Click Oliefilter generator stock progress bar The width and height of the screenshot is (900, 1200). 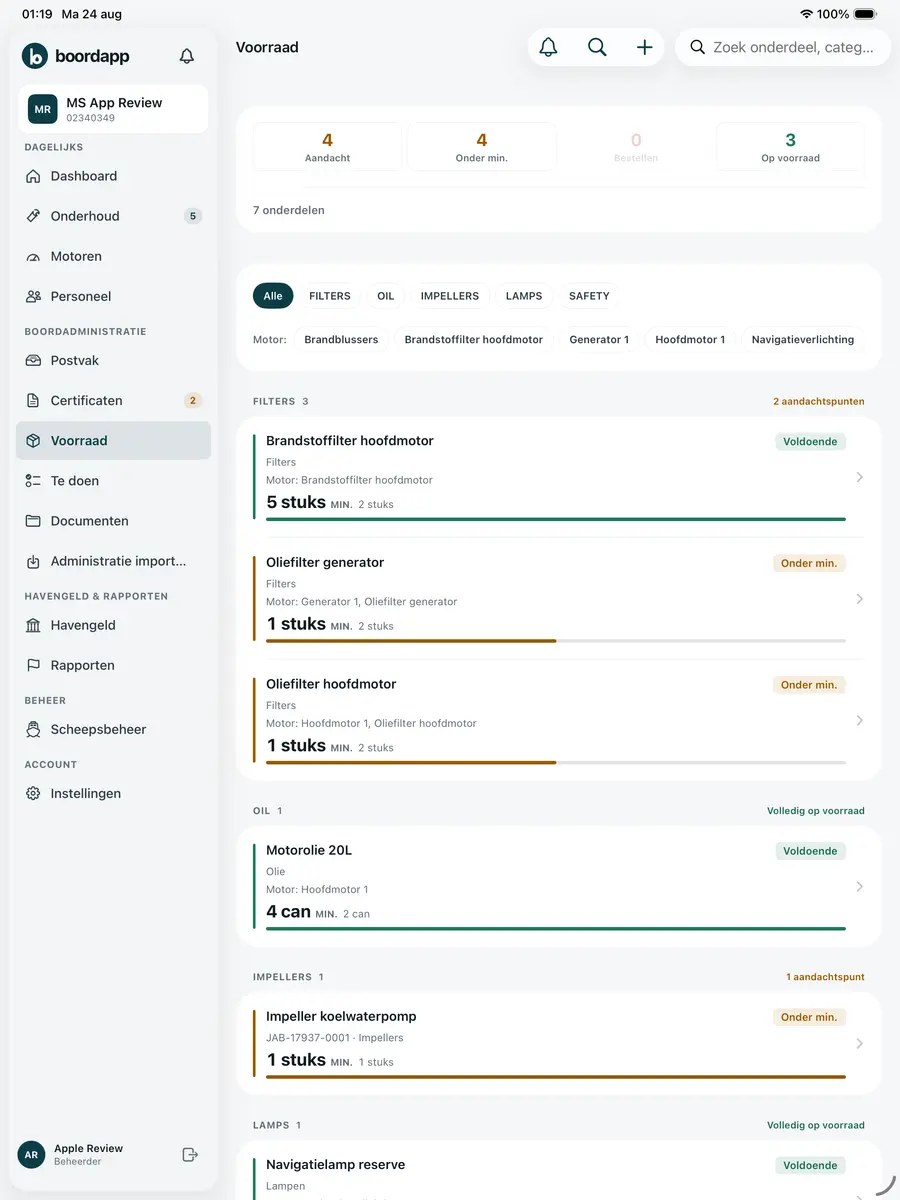coord(556,641)
